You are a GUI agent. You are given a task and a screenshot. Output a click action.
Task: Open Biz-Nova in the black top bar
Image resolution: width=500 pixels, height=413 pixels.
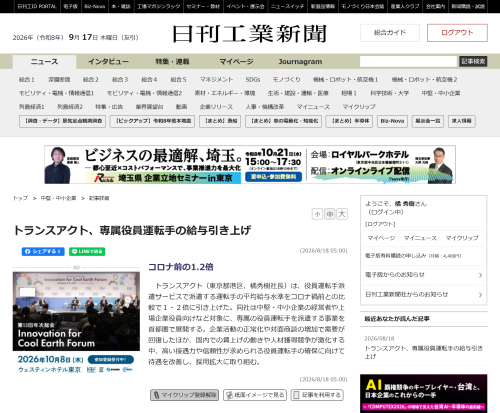[95, 6]
